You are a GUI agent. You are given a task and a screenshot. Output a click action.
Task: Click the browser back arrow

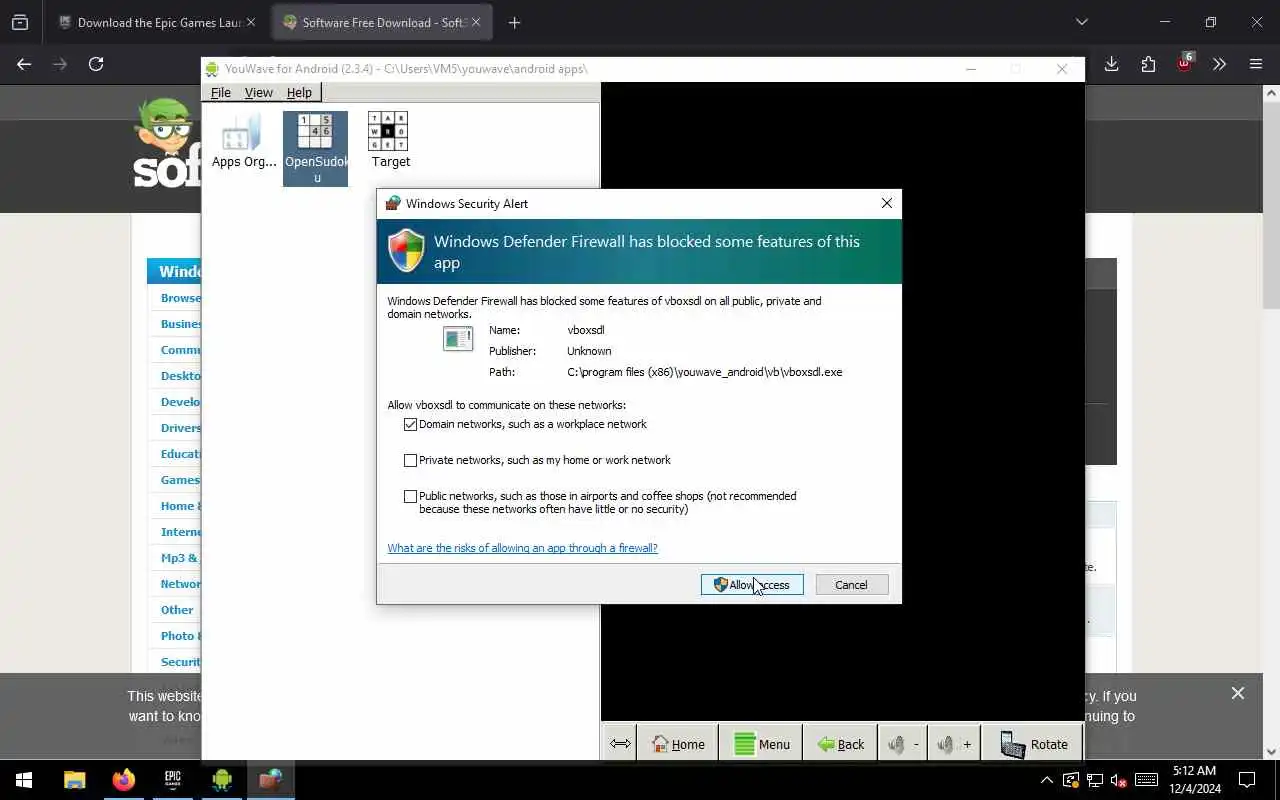[x=24, y=64]
